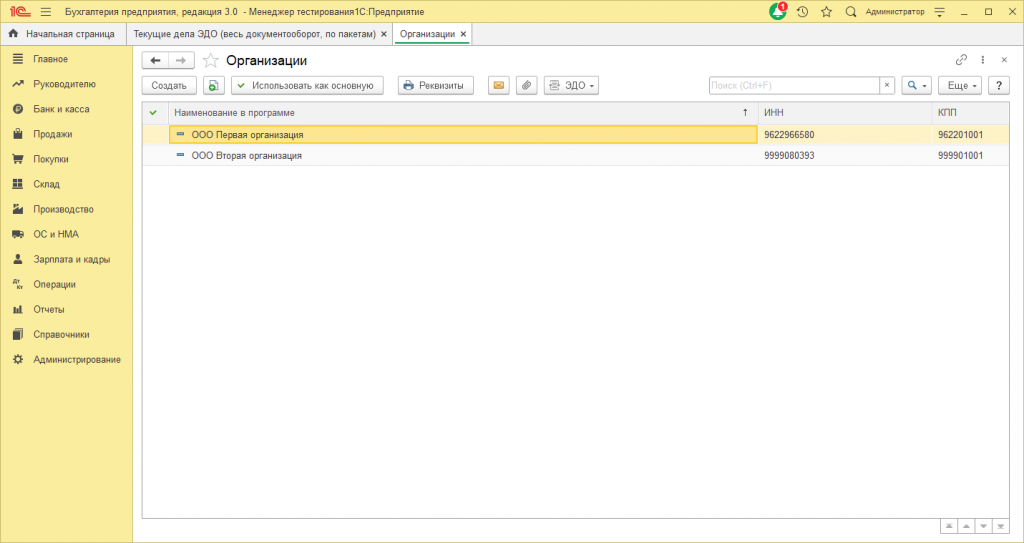Add Организации to favorites star
Screen dimensions: 1024x543
tap(210, 61)
